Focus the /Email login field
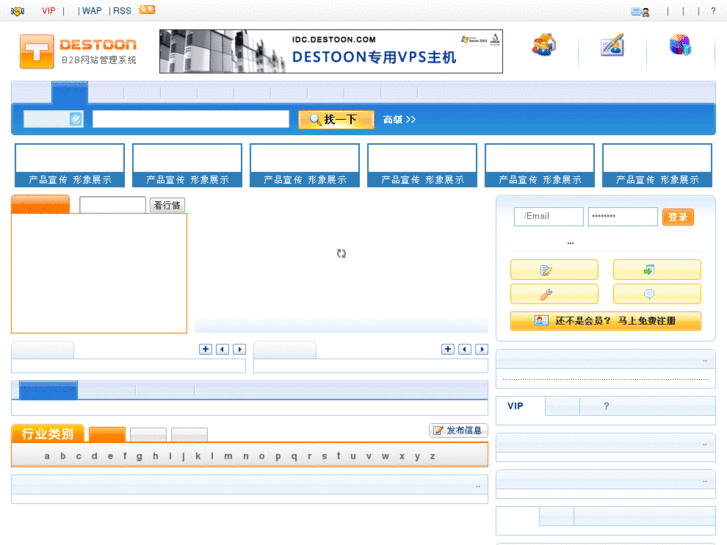The width and height of the screenshot is (727, 545). click(548, 217)
